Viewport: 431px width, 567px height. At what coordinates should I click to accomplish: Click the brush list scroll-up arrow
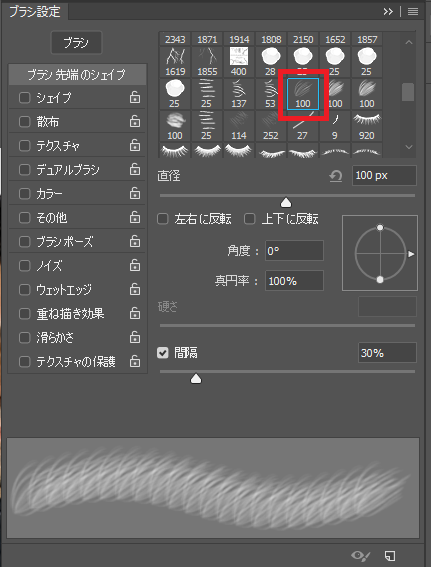tap(409, 42)
